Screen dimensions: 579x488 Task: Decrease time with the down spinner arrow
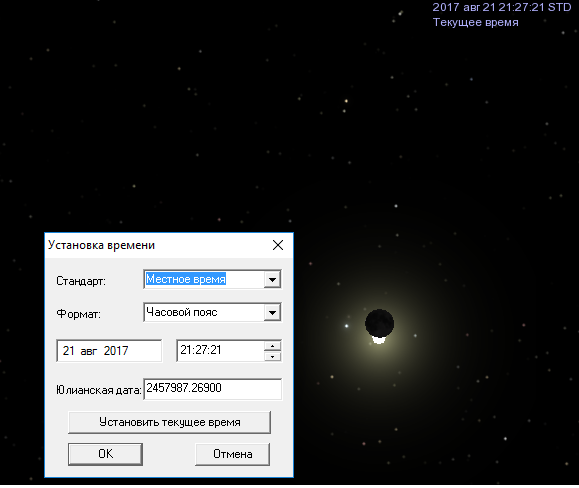click(x=273, y=356)
